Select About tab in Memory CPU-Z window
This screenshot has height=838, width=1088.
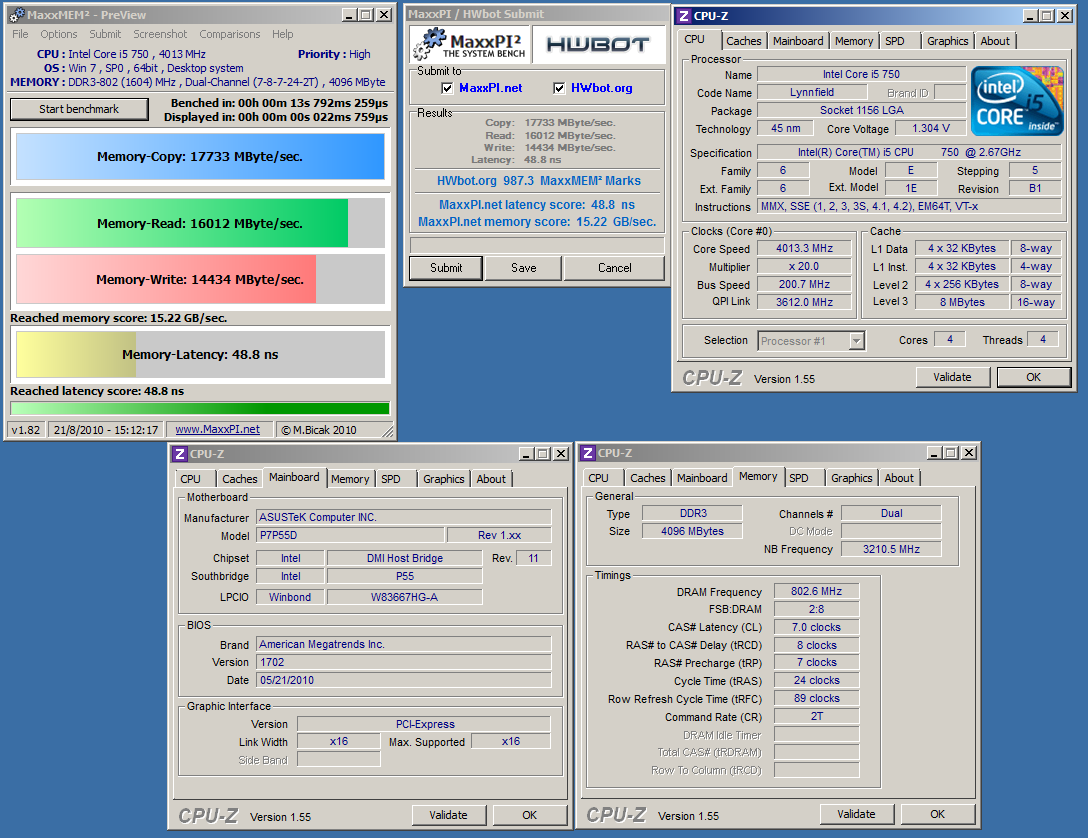899,478
